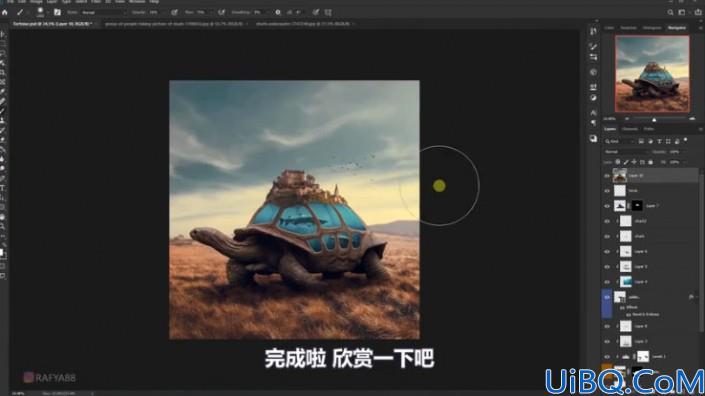The width and height of the screenshot is (705, 396).
Task: Lock layer position icon
Action: click(634, 162)
